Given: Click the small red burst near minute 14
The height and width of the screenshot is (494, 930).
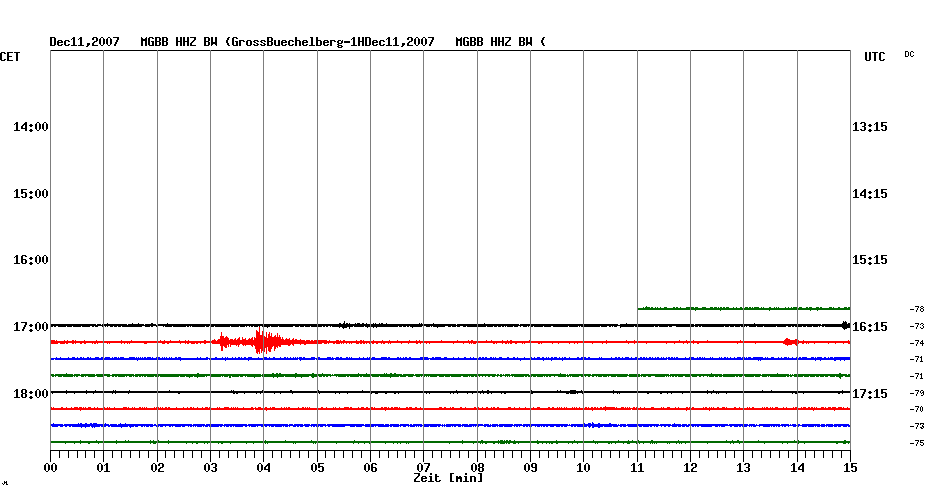Looking at the screenshot, I should coord(789,342).
